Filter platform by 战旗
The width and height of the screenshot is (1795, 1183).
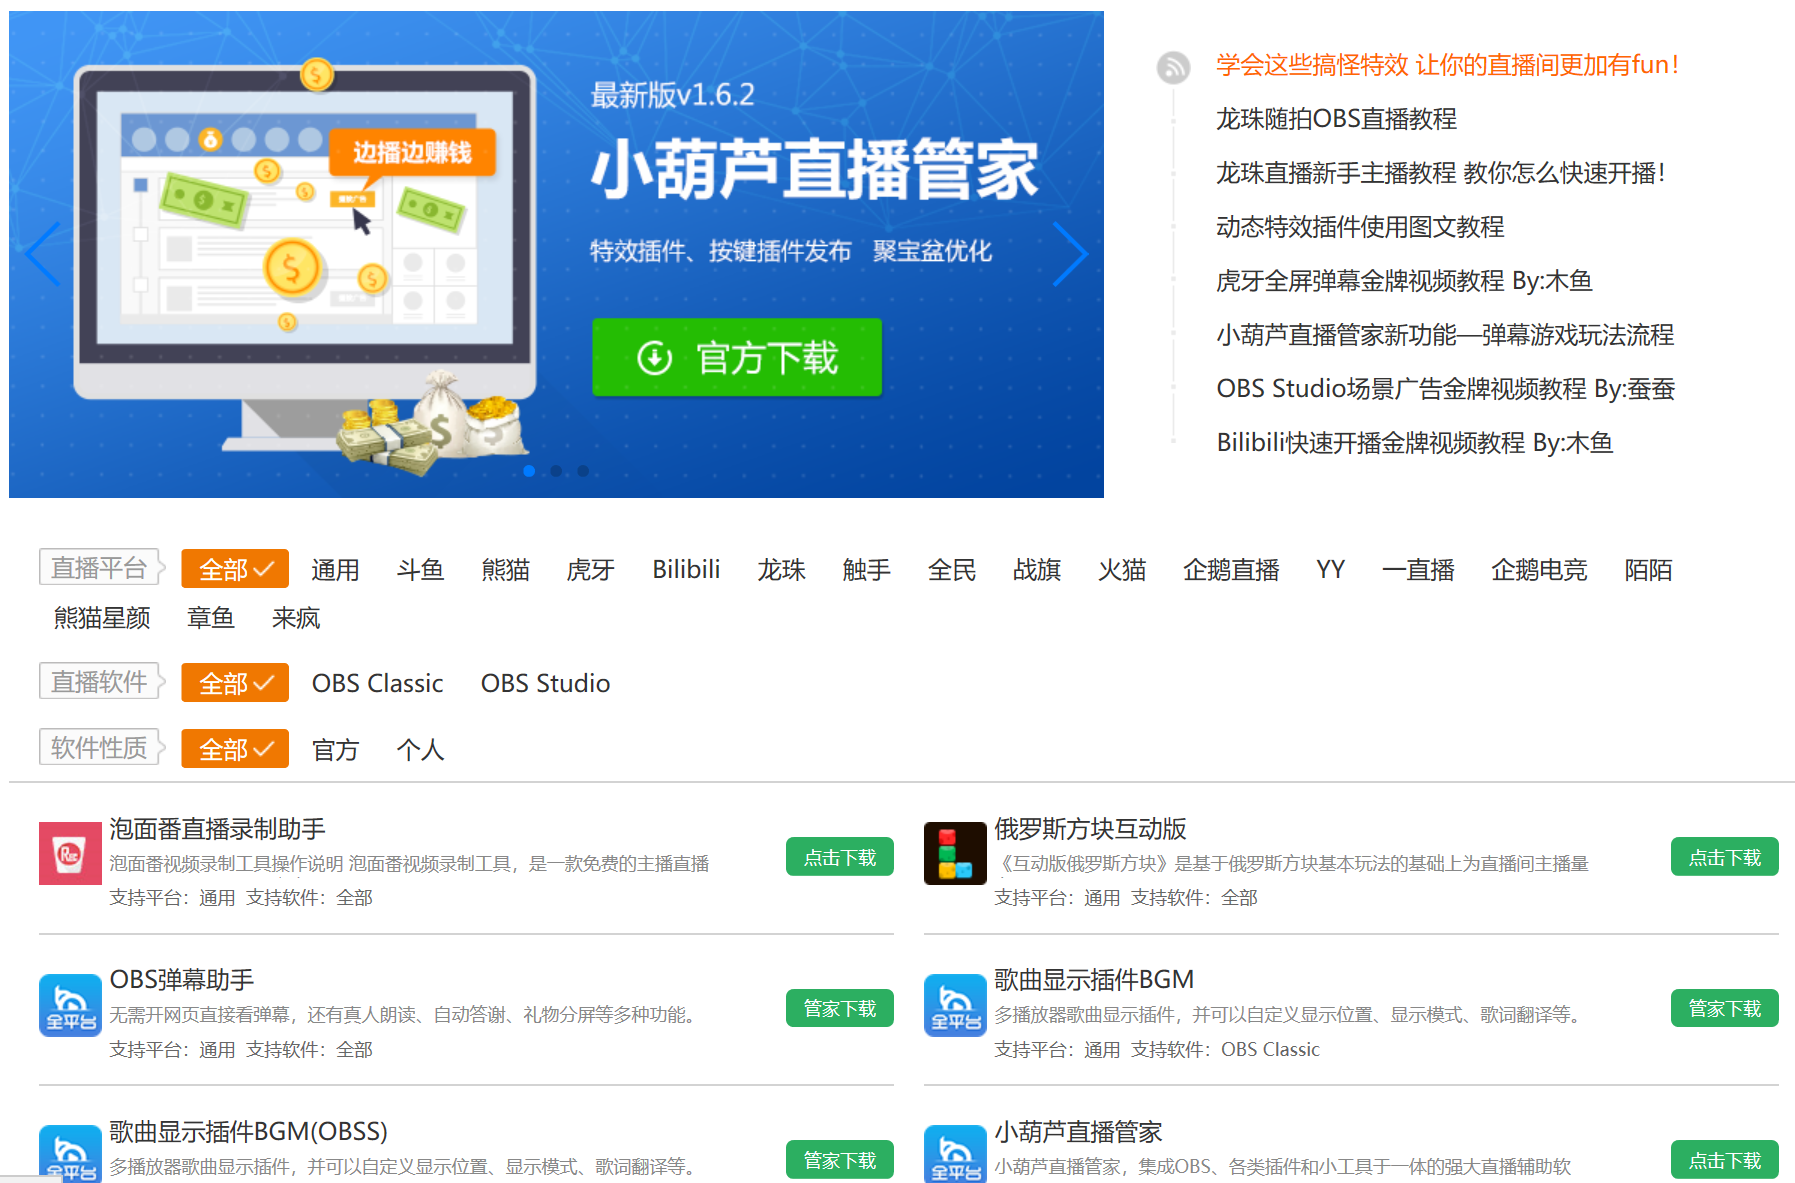(1037, 570)
